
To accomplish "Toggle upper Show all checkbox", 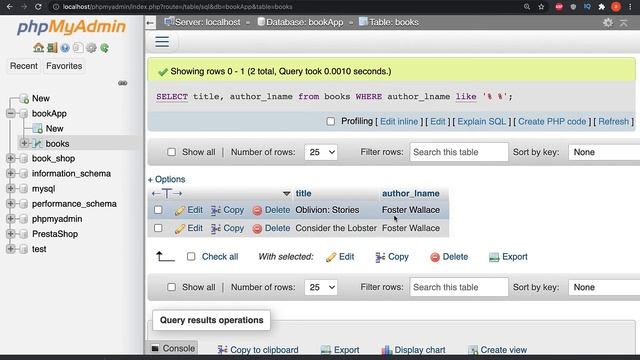I will coord(171,152).
